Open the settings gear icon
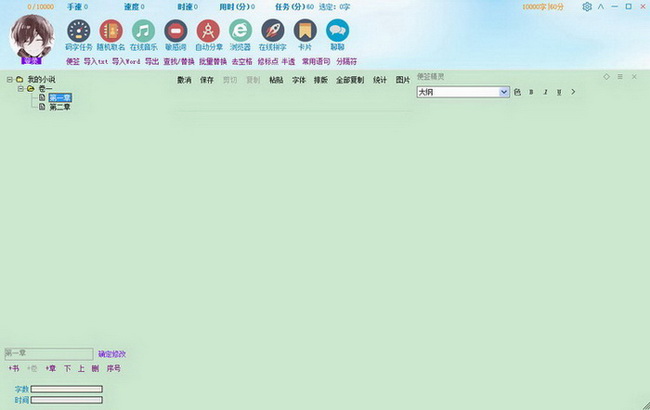This screenshot has width=650, height=410. pyautogui.click(x=587, y=7)
